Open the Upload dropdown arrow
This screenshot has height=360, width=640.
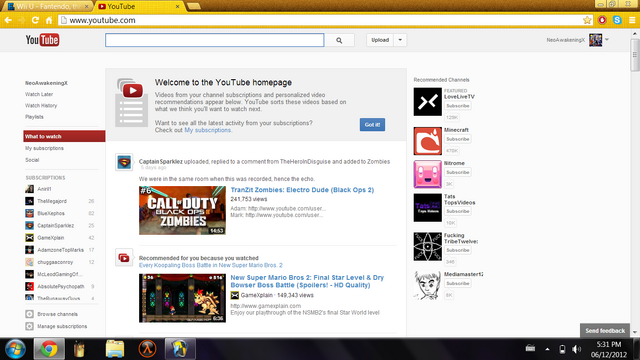point(400,40)
